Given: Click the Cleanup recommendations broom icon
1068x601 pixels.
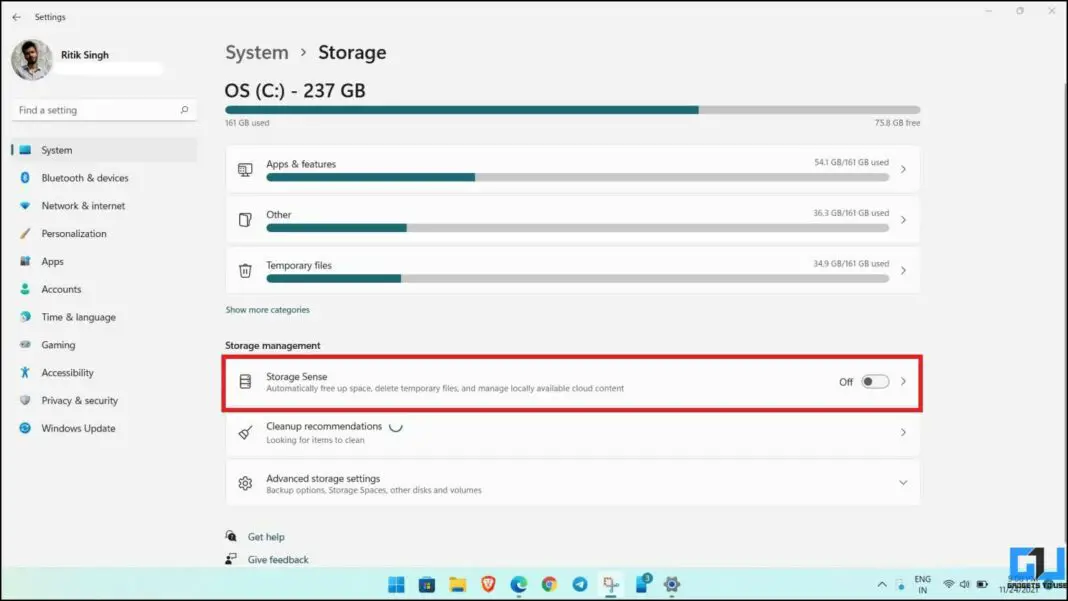Looking at the screenshot, I should click(244, 432).
